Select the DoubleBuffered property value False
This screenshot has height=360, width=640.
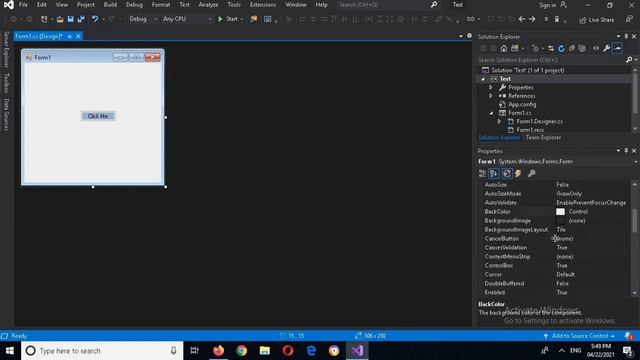[x=562, y=283]
